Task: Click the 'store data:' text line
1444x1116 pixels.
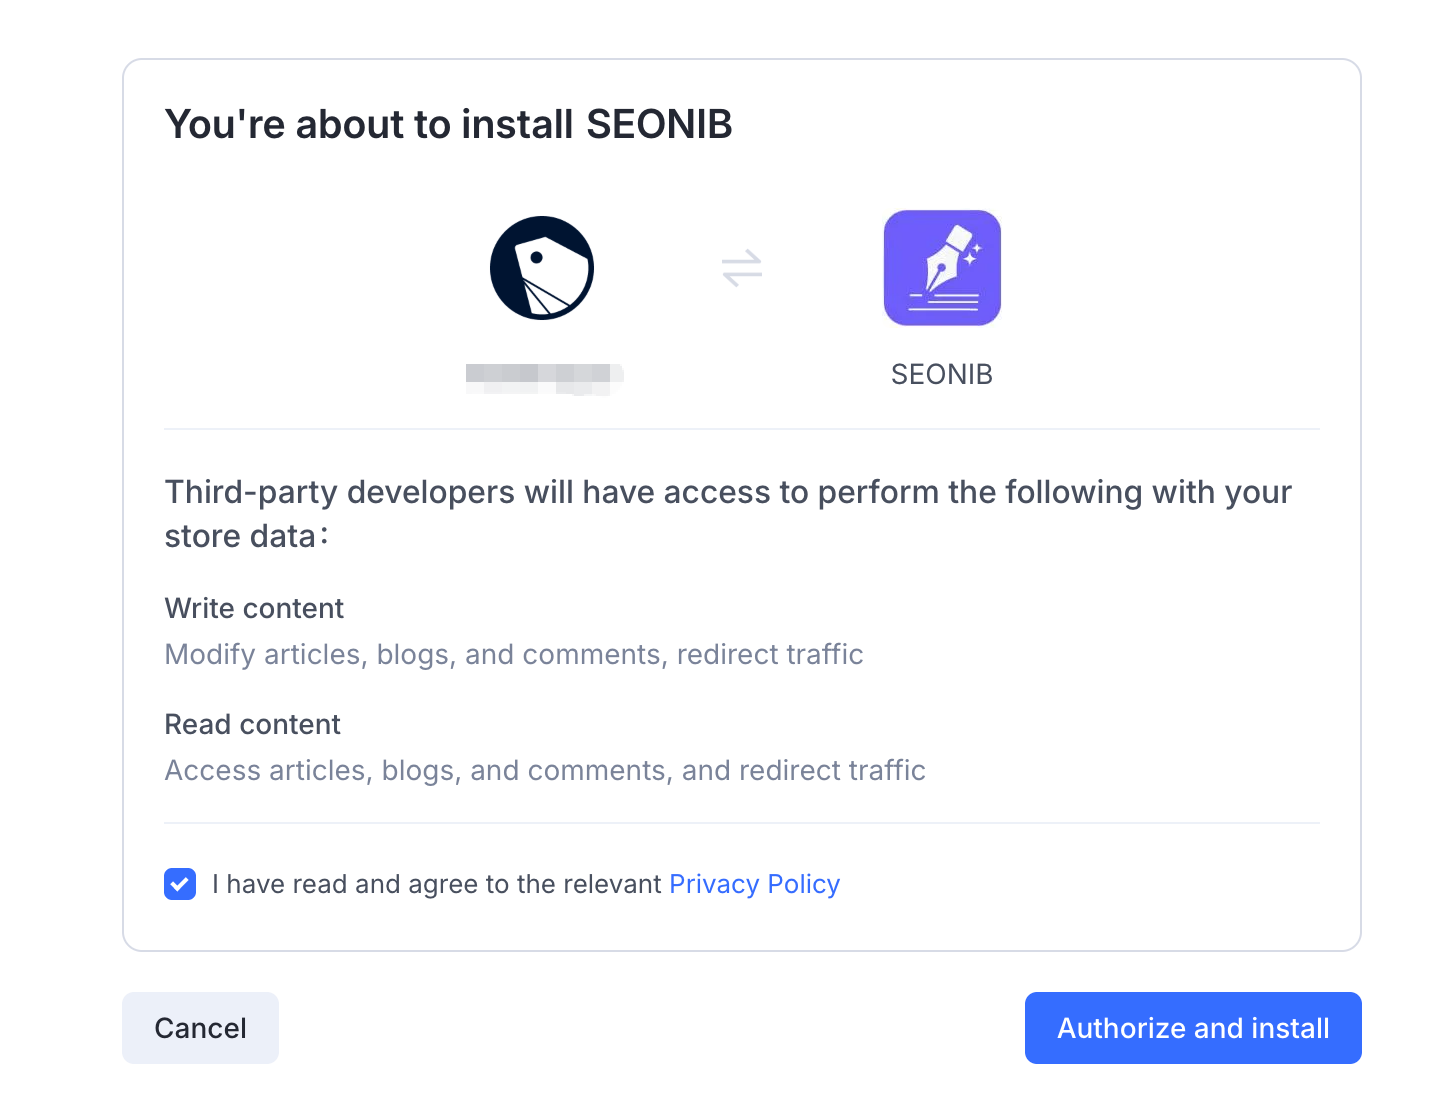Action: (x=246, y=537)
